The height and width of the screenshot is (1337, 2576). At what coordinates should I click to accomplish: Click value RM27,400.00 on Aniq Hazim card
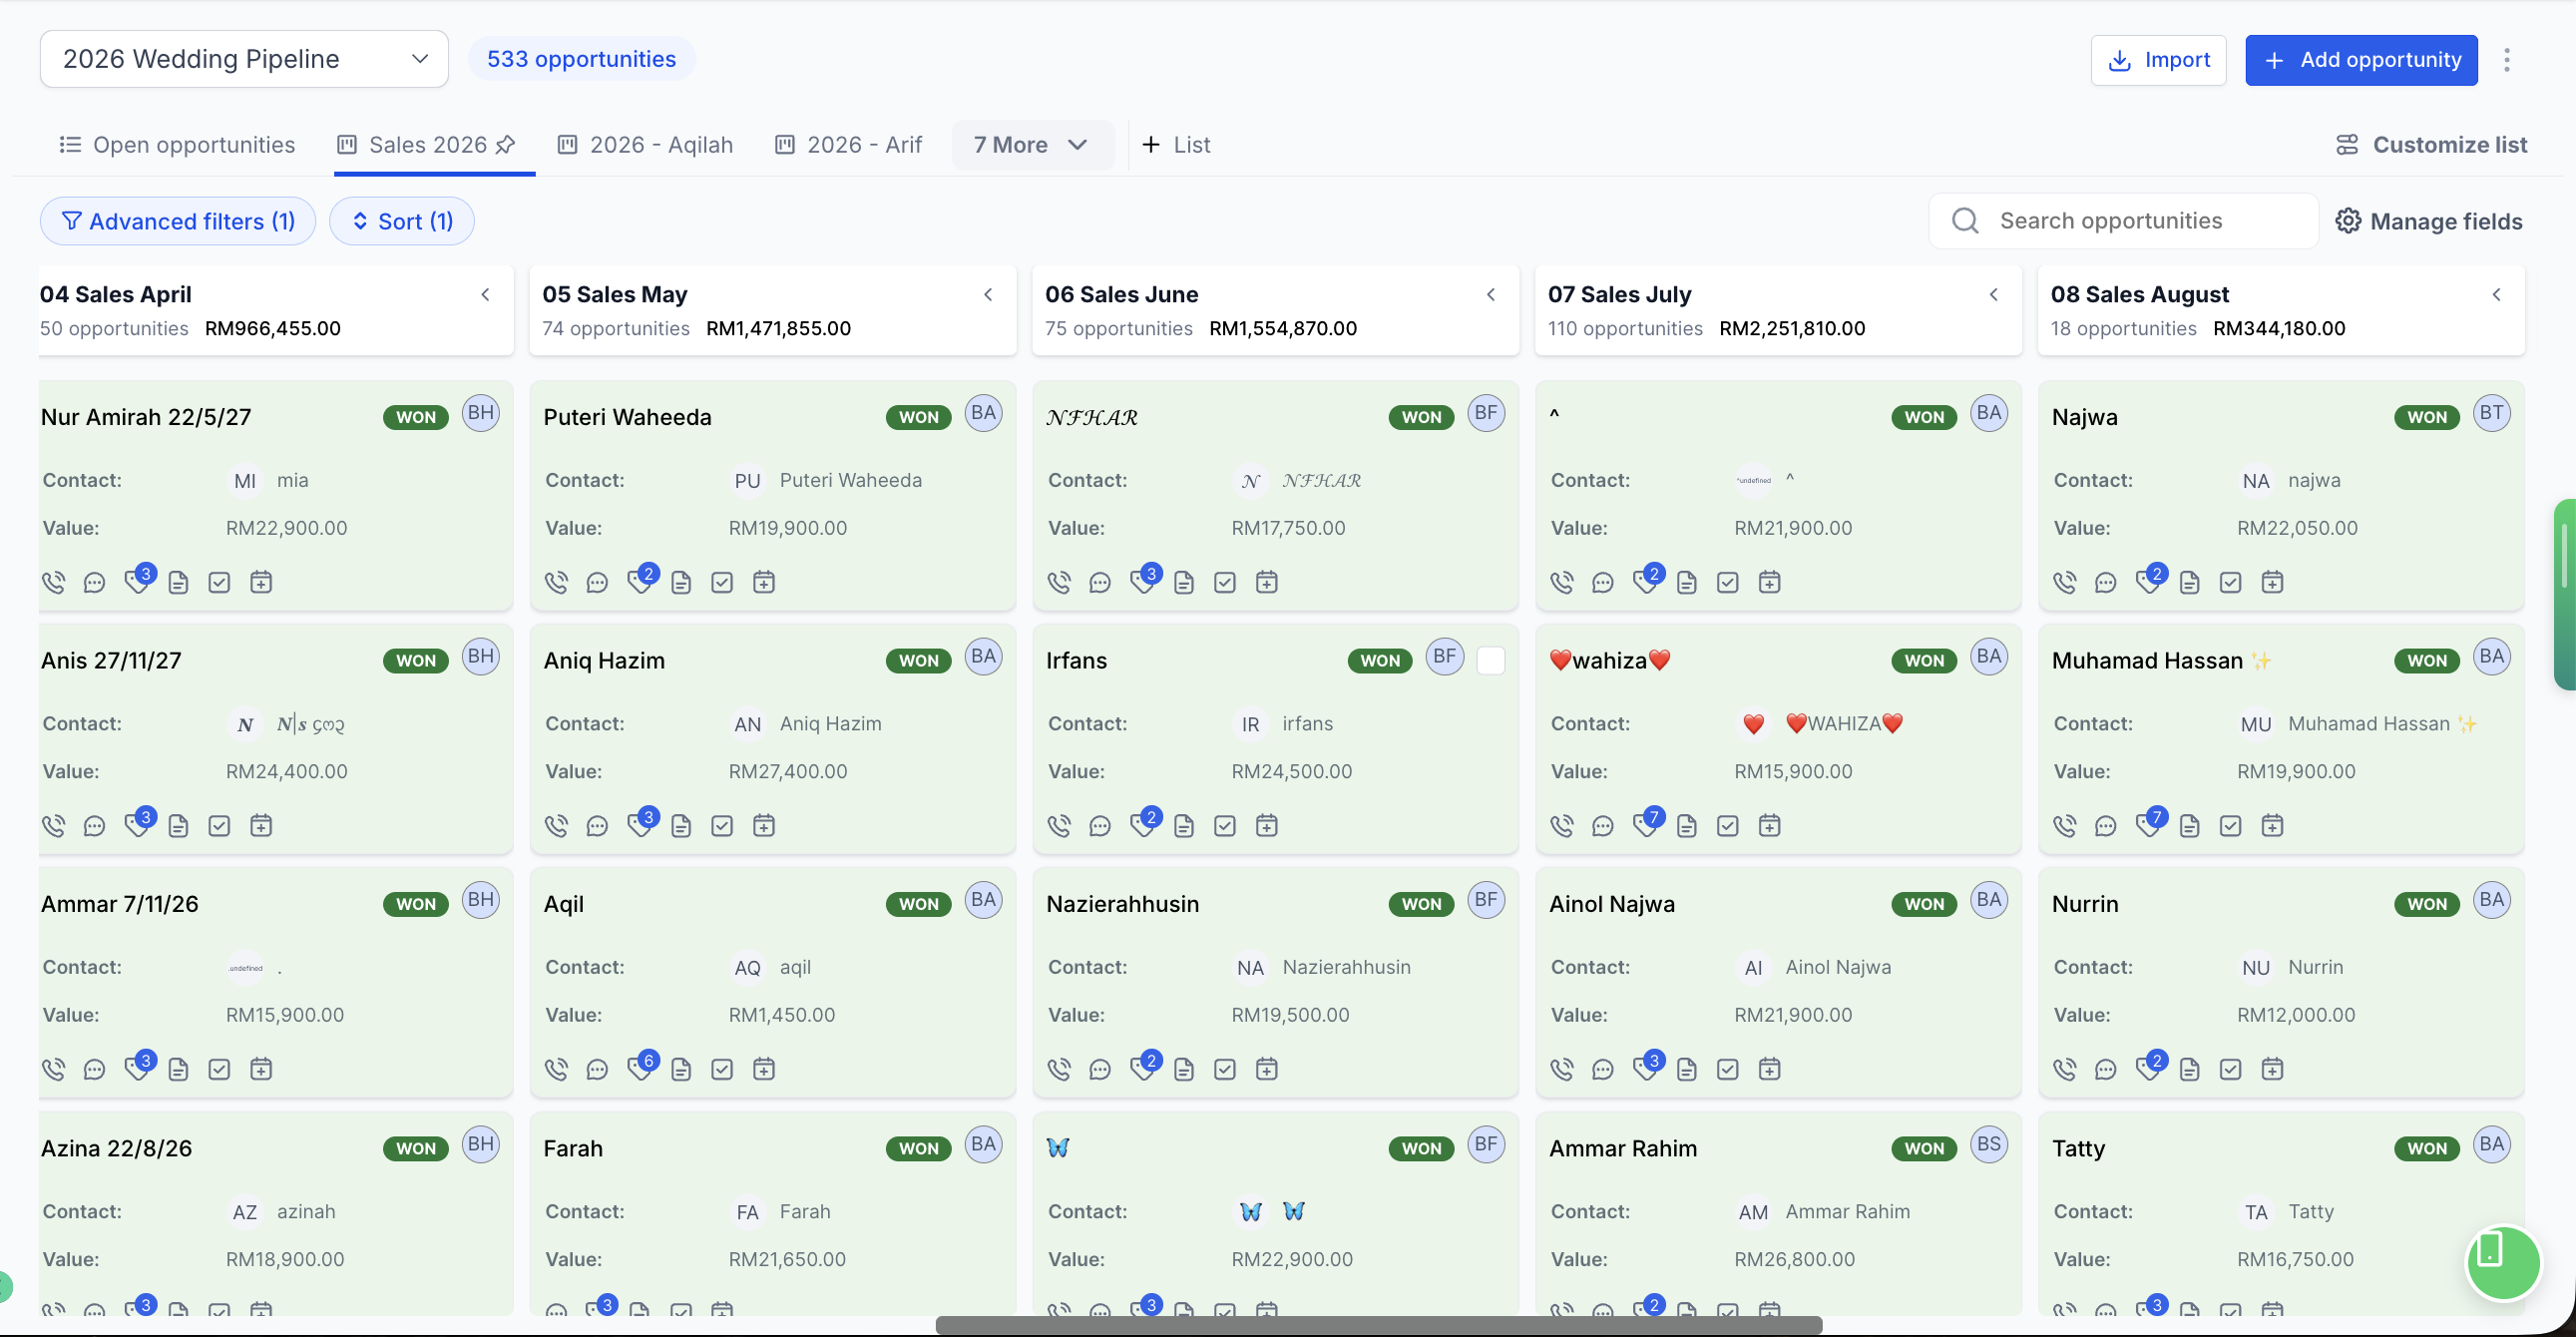(x=788, y=771)
